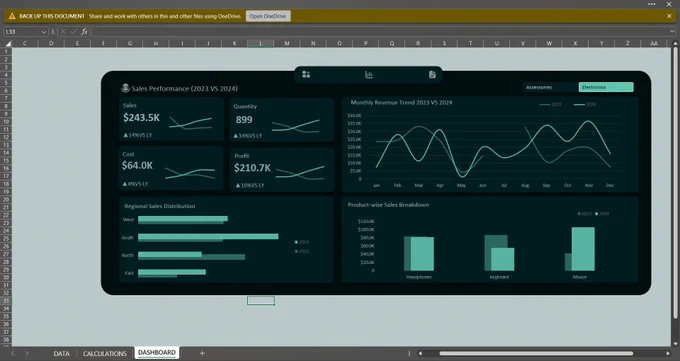Click the Product-wise Sales Breakdown title
Screen dimensions: 680x361
coord(388,204)
